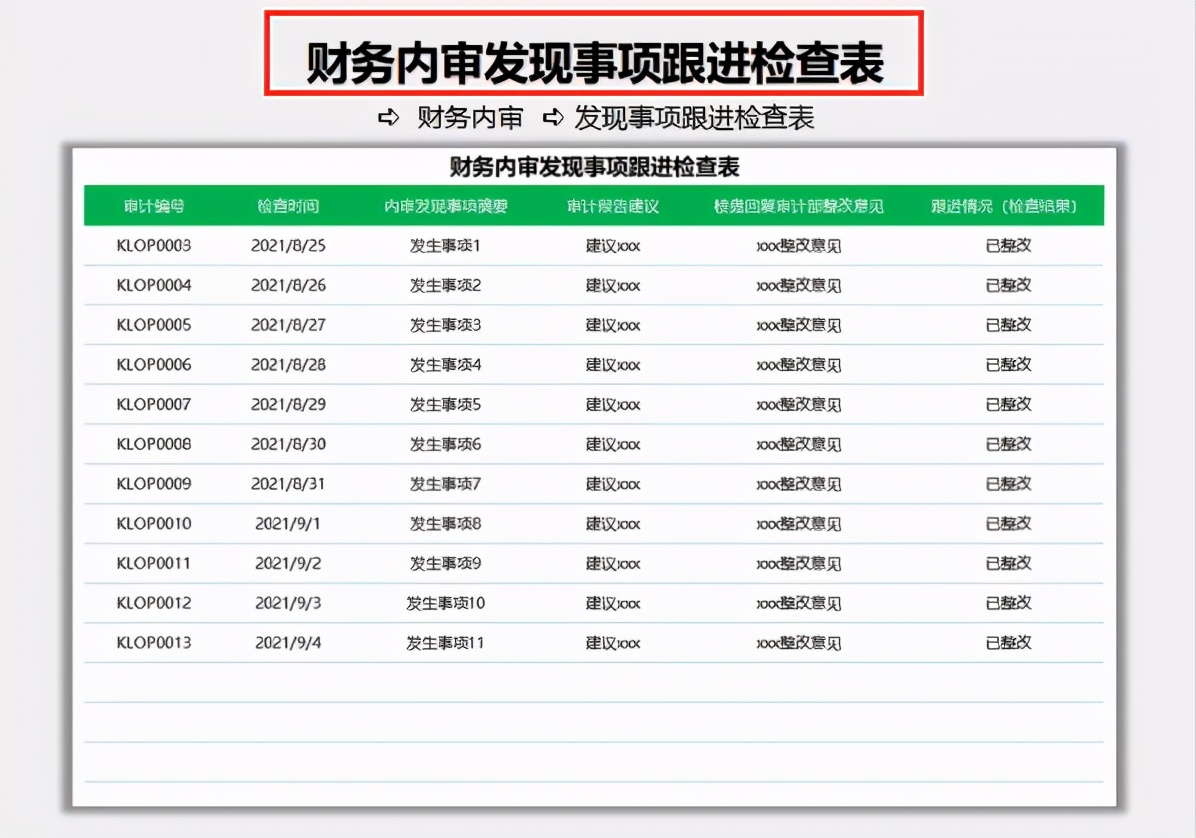
Task: Select the 已整改 status for KLOP0003
Action: click(x=1007, y=245)
